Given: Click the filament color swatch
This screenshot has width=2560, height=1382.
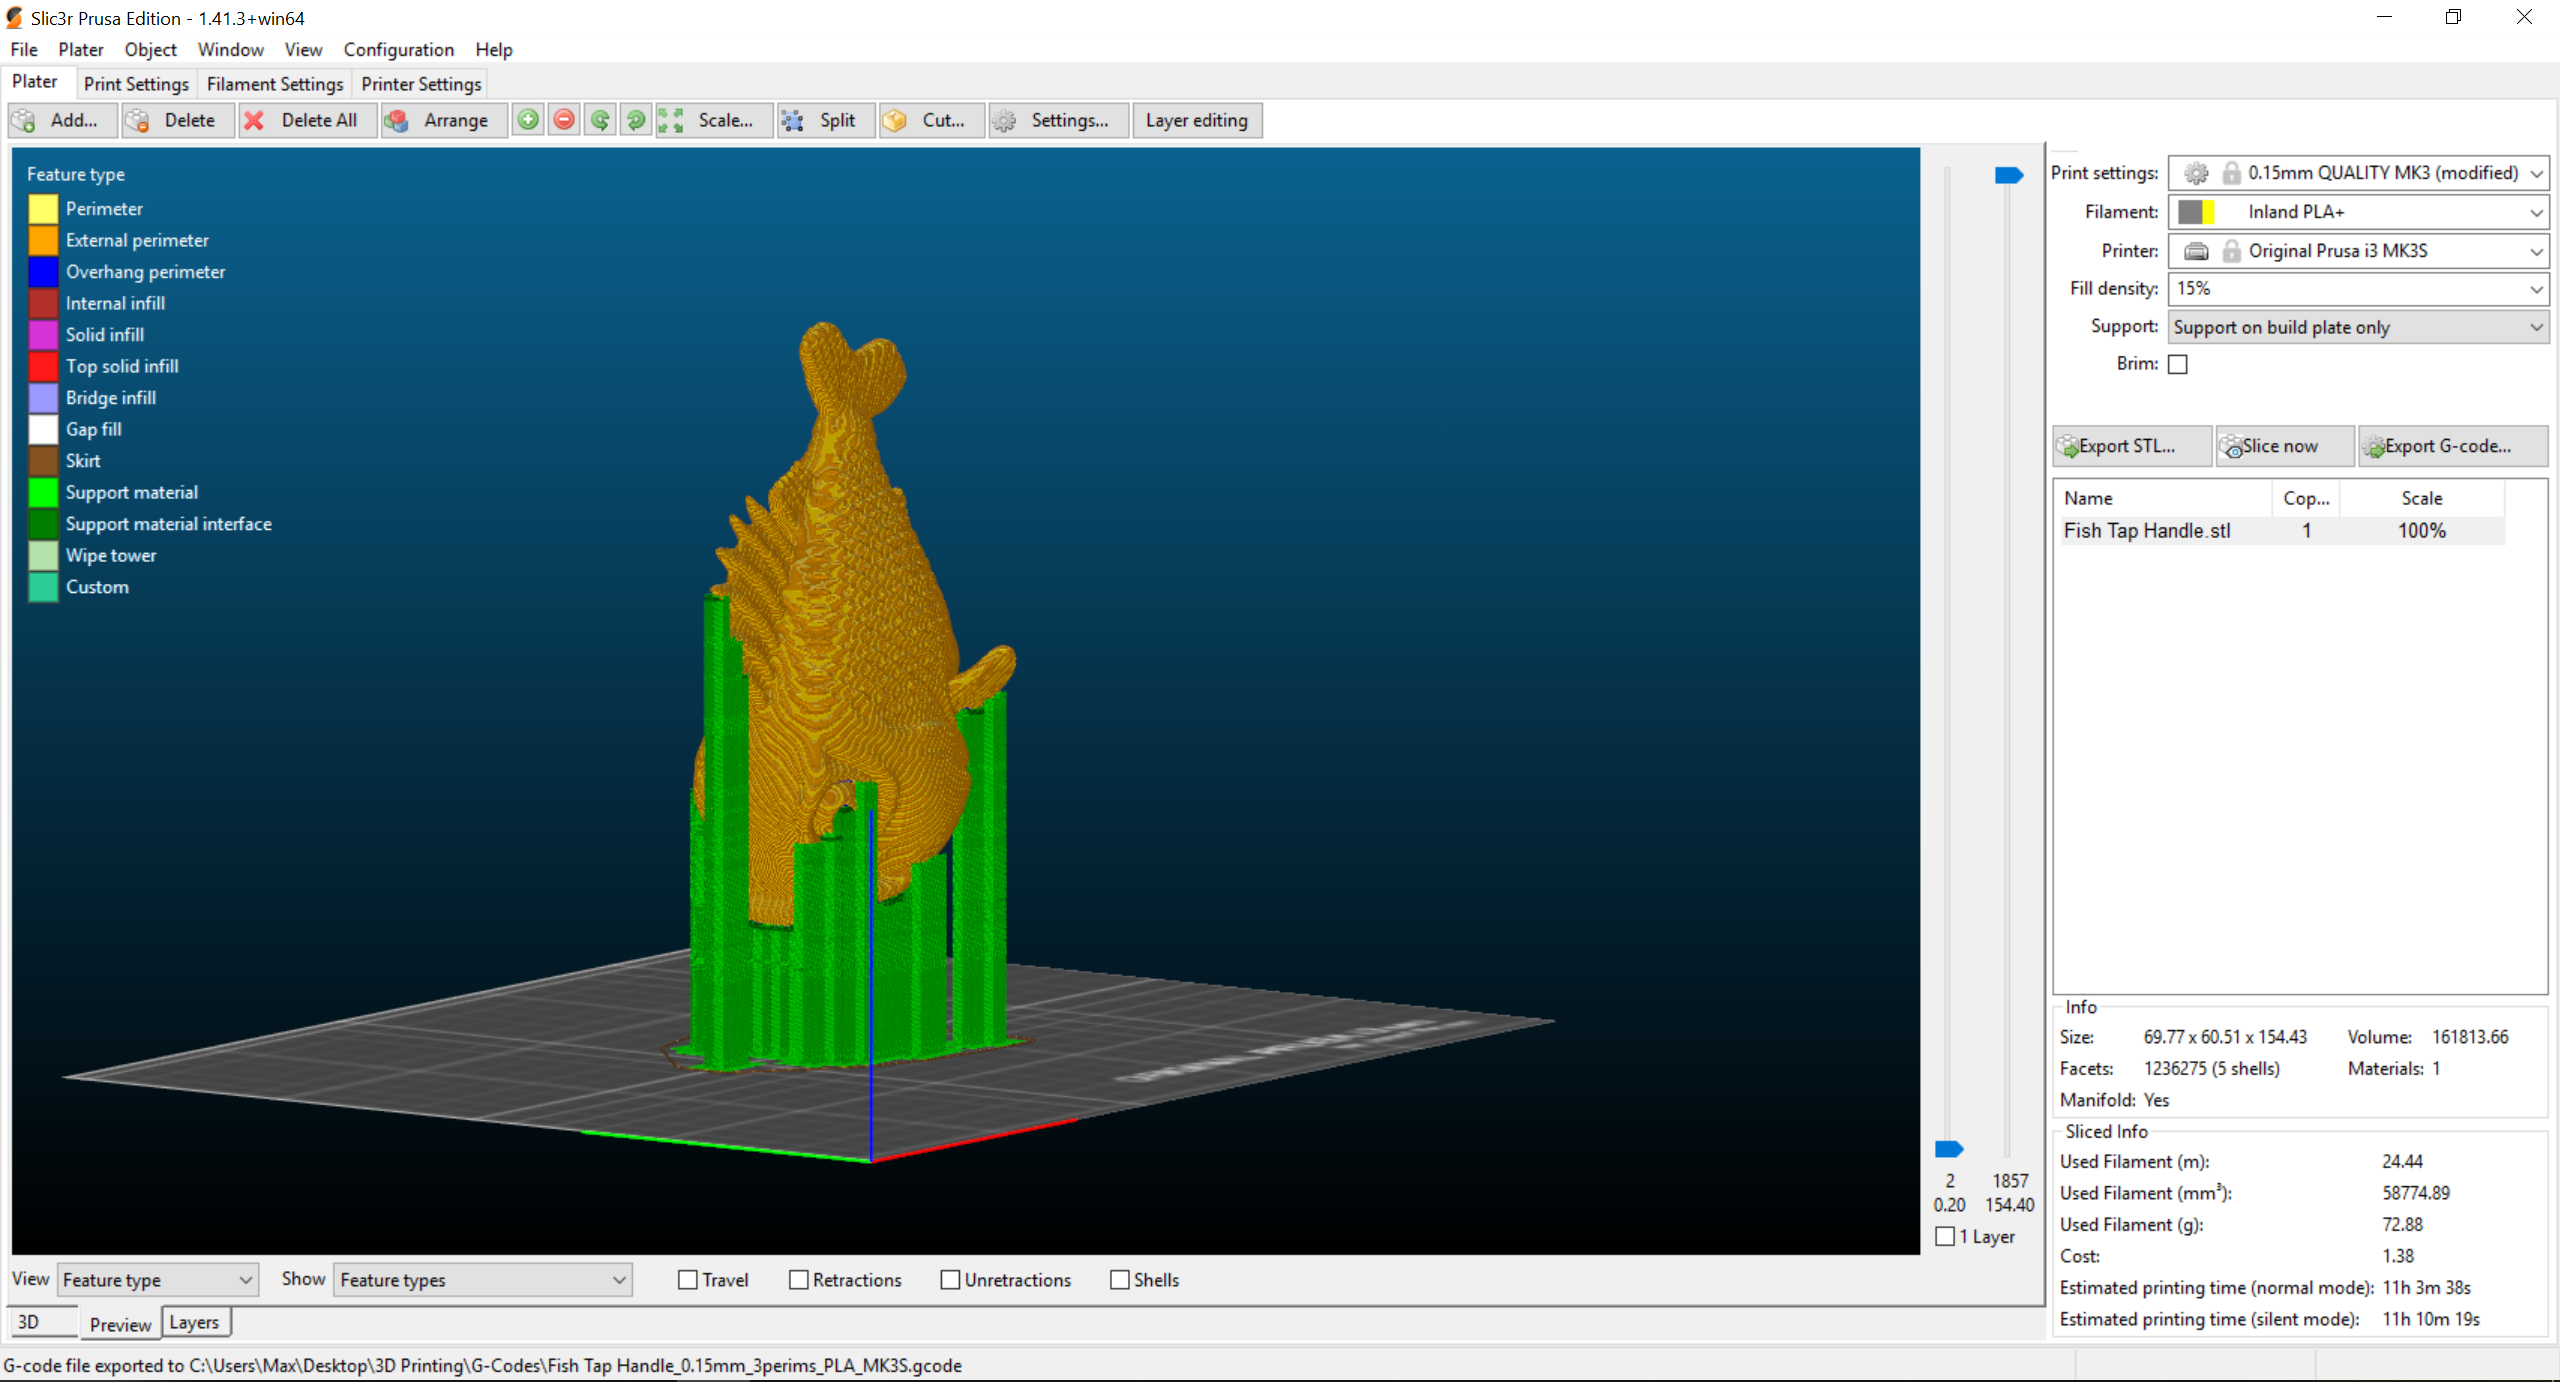Looking at the screenshot, I should [x=2196, y=212].
